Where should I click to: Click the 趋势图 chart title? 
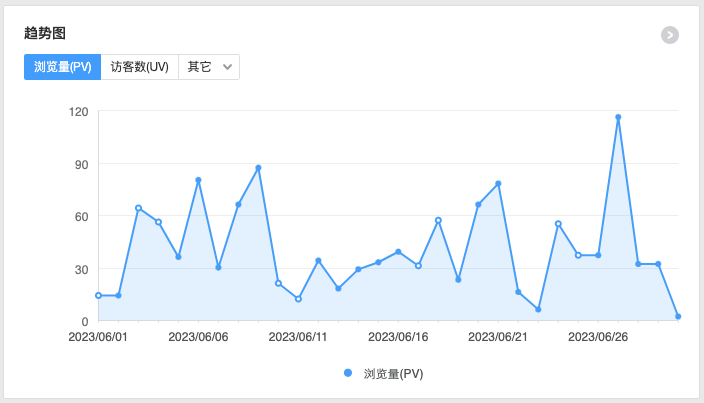45,33
